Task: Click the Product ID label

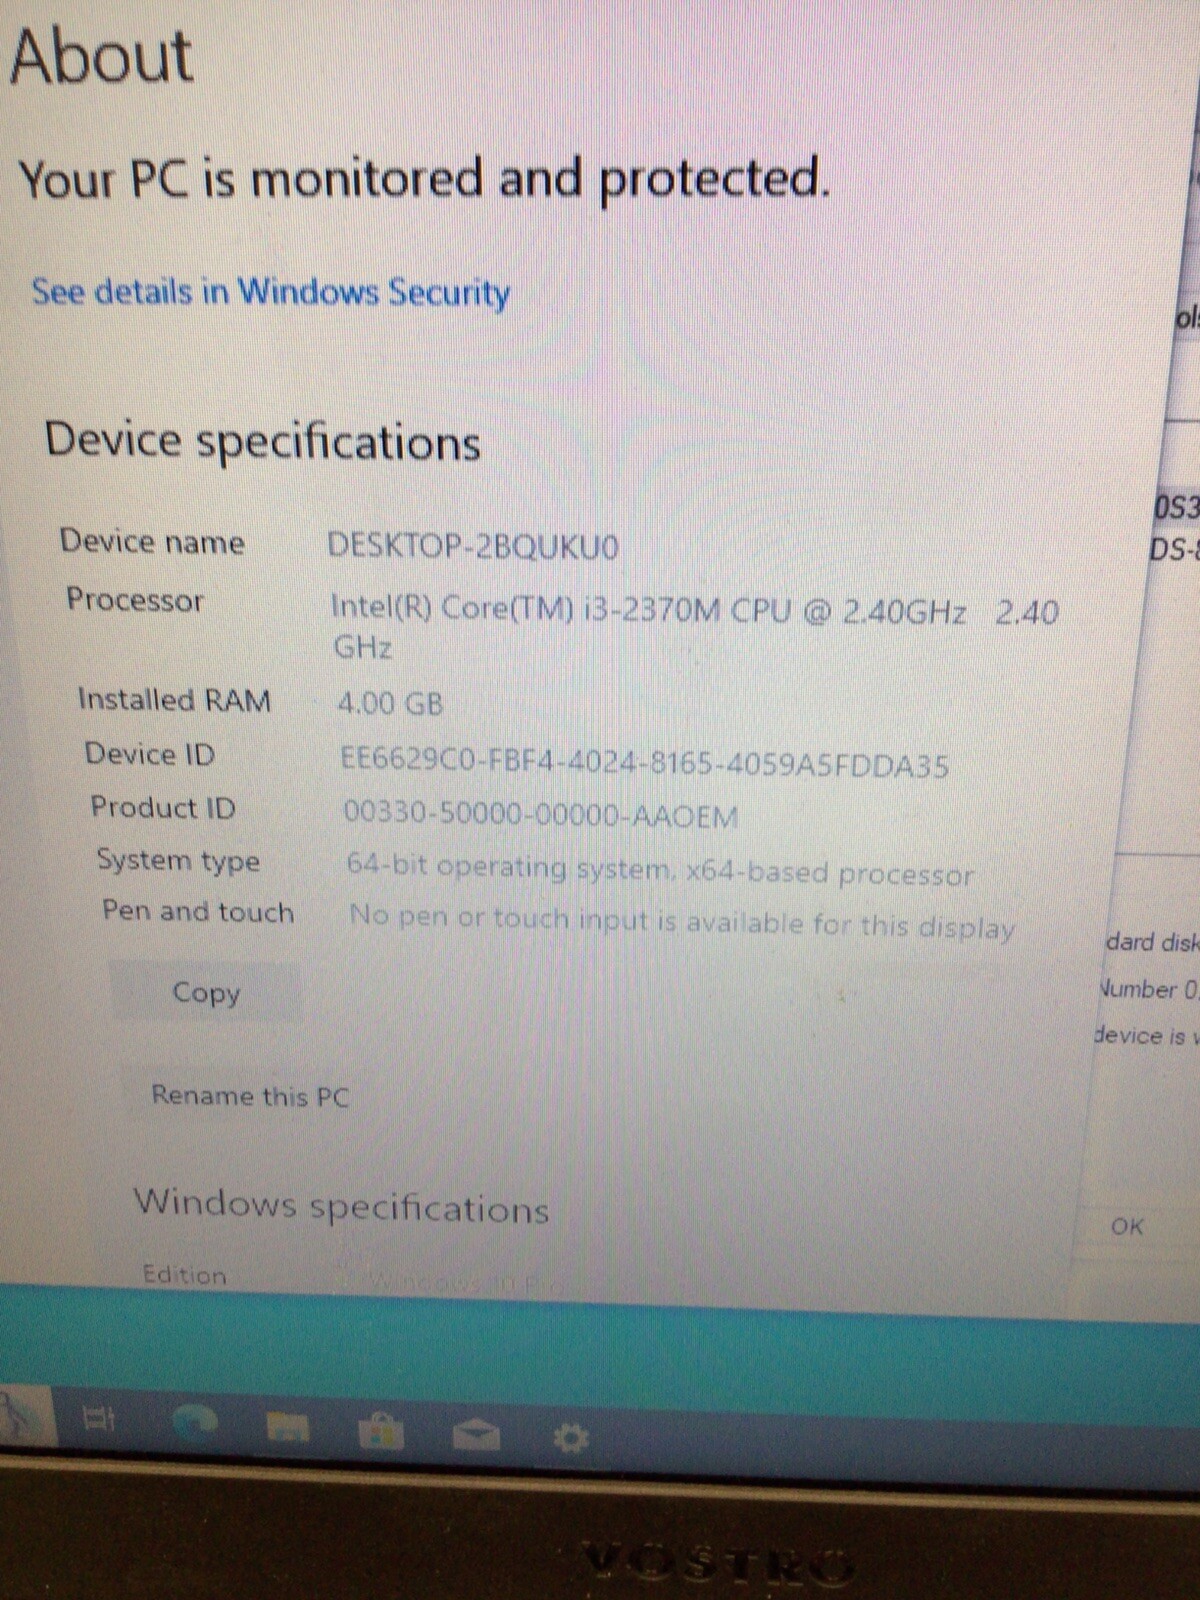Action: tap(163, 807)
